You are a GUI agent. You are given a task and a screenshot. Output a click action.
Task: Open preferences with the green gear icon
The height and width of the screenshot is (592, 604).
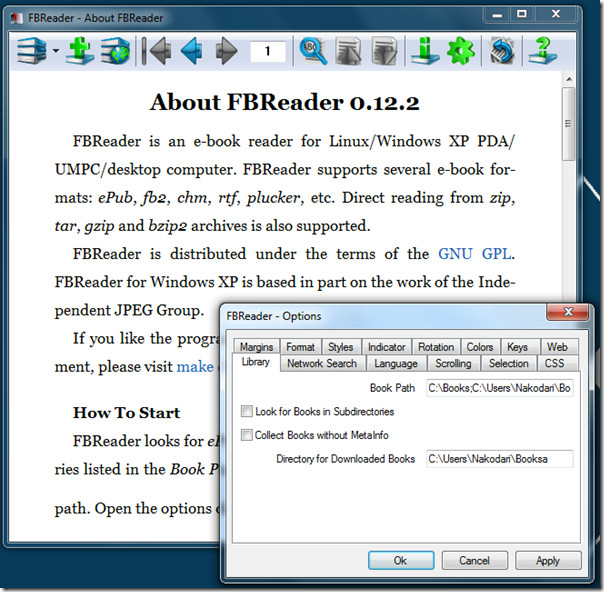tap(461, 50)
